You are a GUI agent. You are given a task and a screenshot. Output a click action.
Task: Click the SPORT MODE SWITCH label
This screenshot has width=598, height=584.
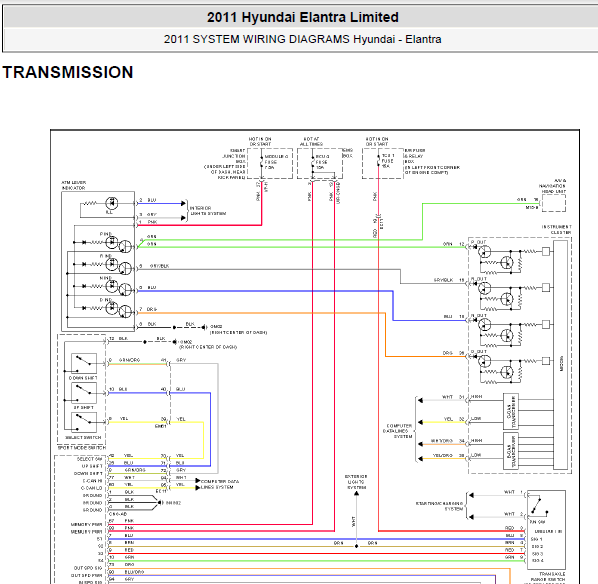pyautogui.click(x=82, y=447)
